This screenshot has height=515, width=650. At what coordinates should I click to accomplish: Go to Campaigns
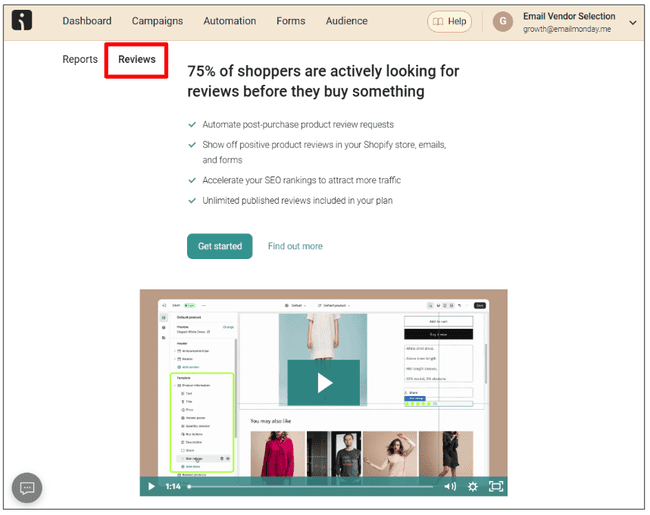(157, 21)
